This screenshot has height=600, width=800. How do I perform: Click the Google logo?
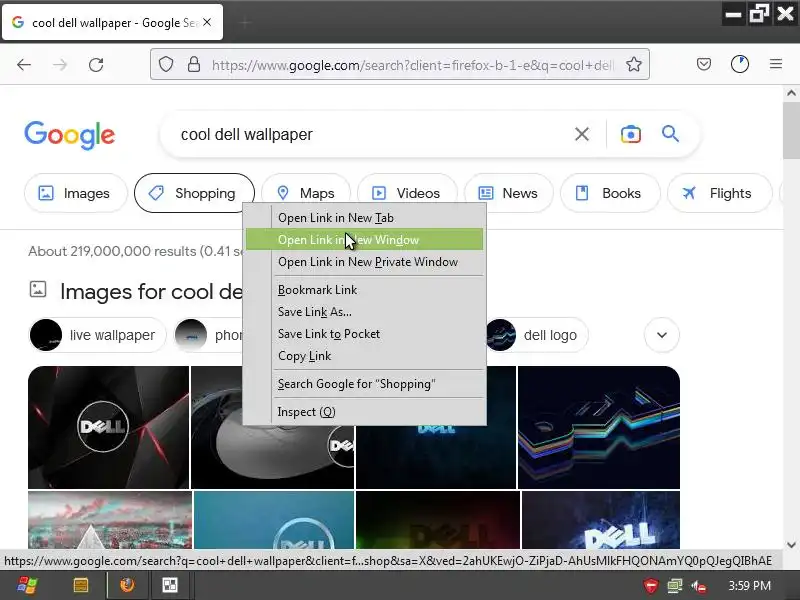coord(69,135)
